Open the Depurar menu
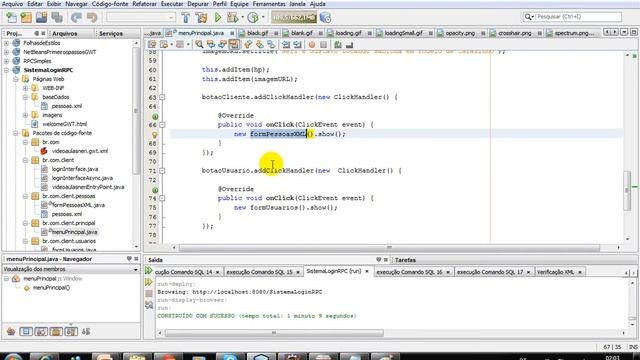The image size is (640, 360). [198, 4]
